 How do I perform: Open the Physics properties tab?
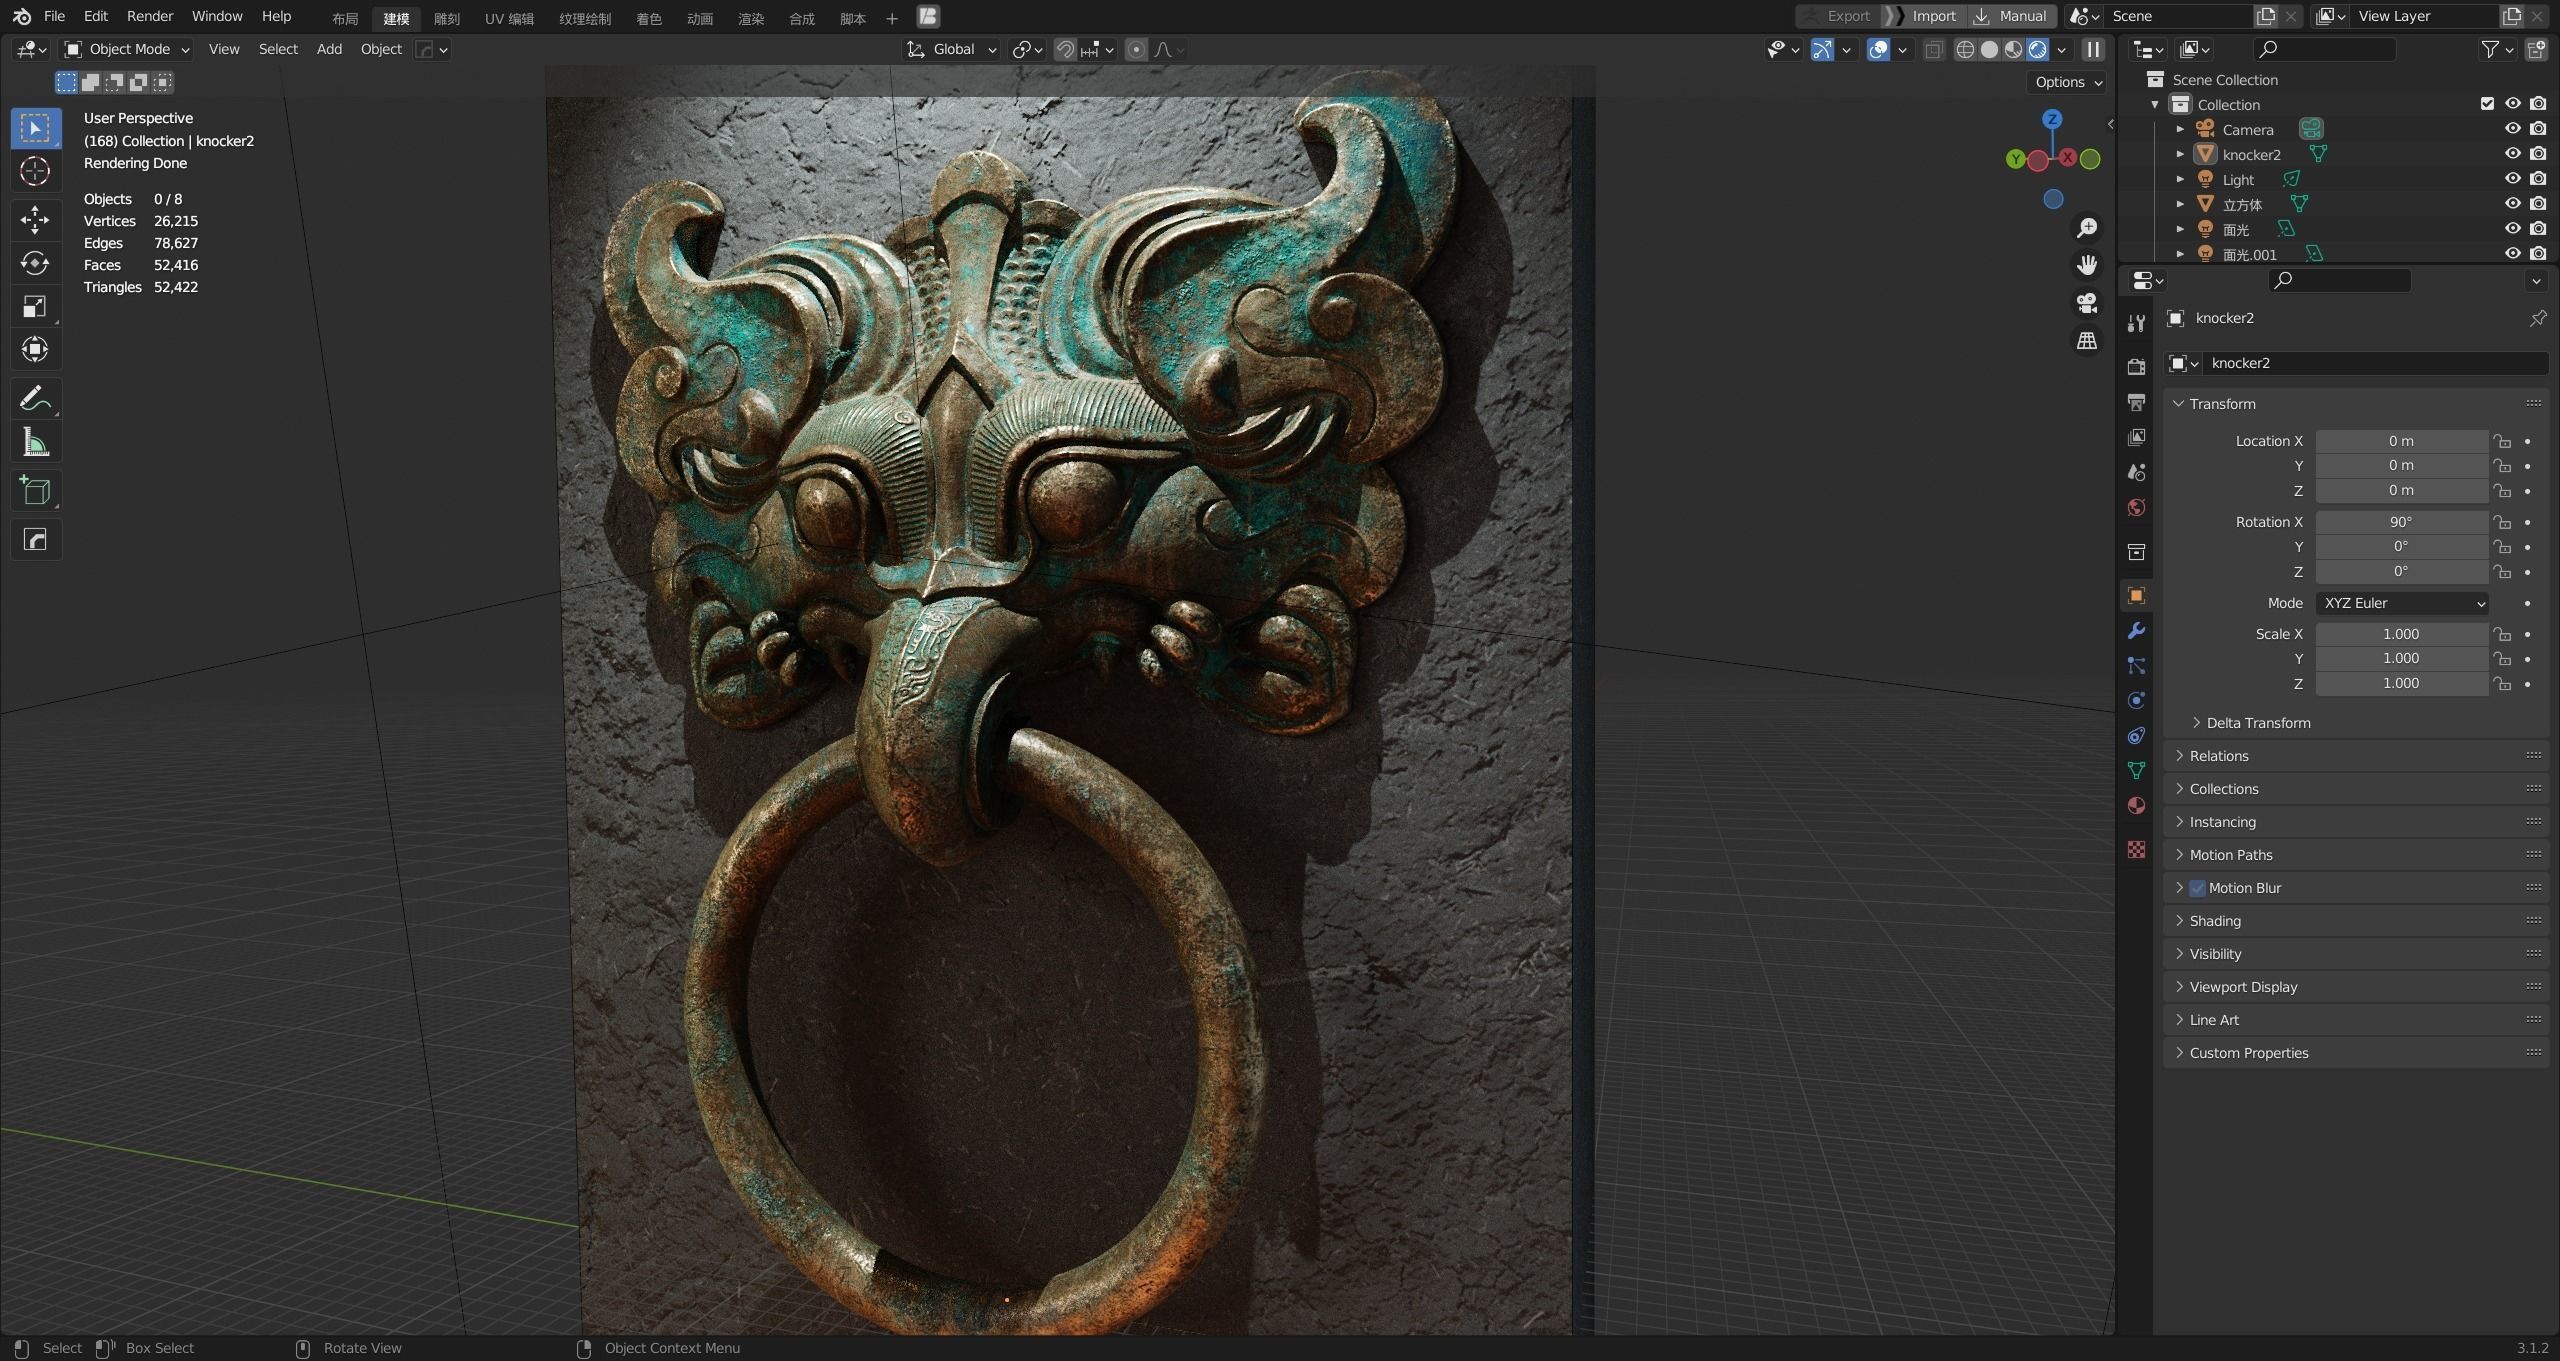(2136, 700)
